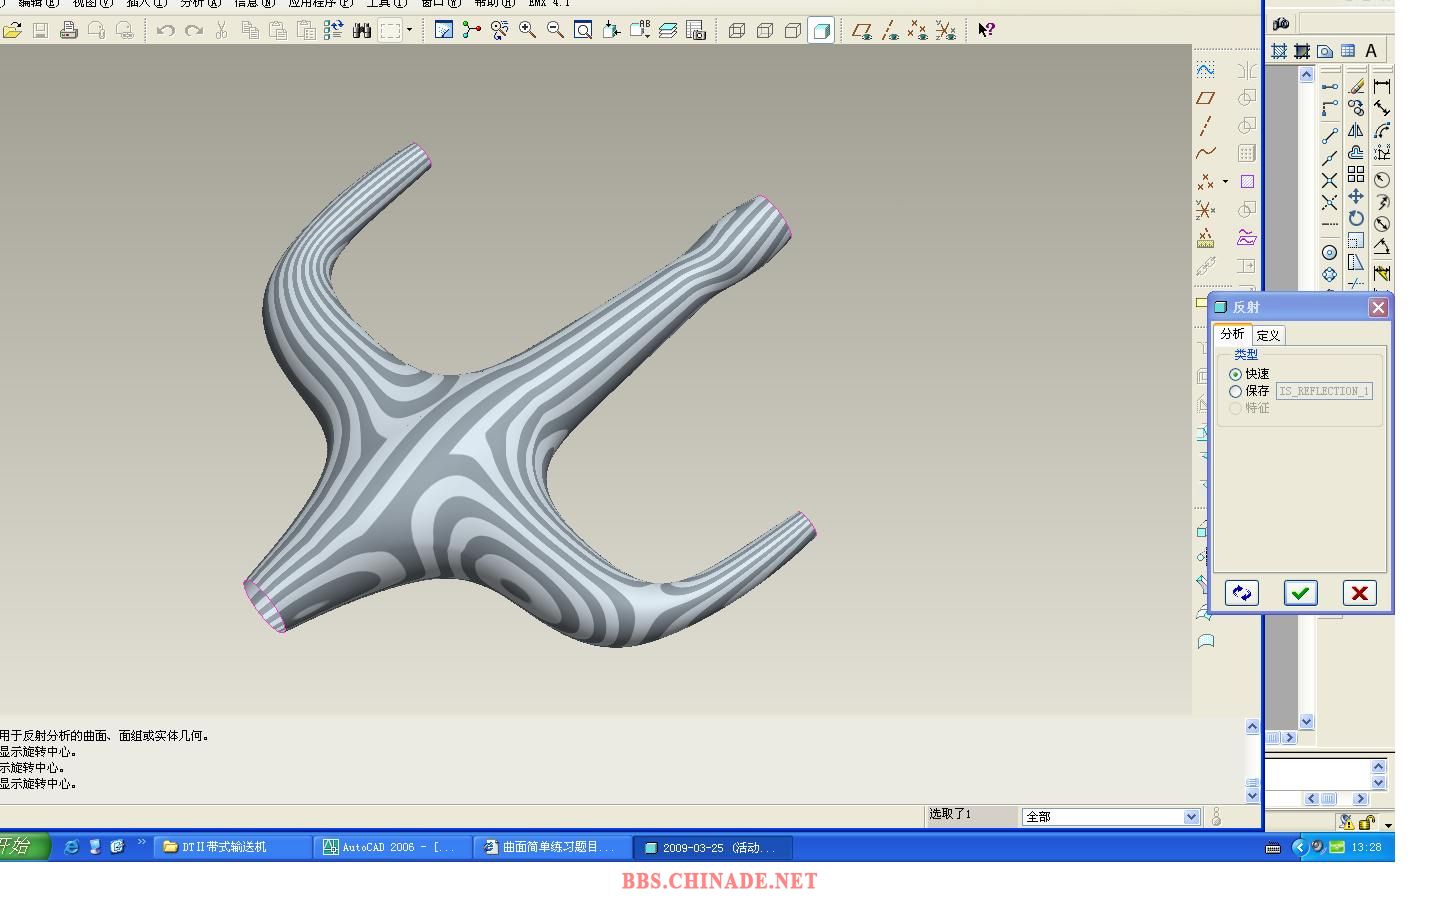Toggle datum planes display icon
The height and width of the screenshot is (900, 1440).
click(x=861, y=30)
